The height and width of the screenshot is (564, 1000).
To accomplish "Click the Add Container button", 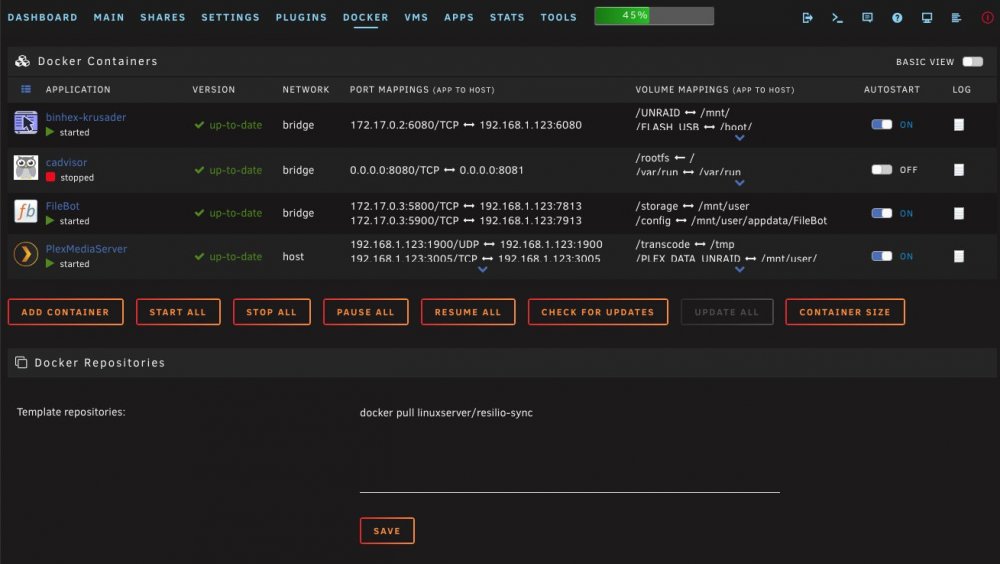I will (66, 312).
